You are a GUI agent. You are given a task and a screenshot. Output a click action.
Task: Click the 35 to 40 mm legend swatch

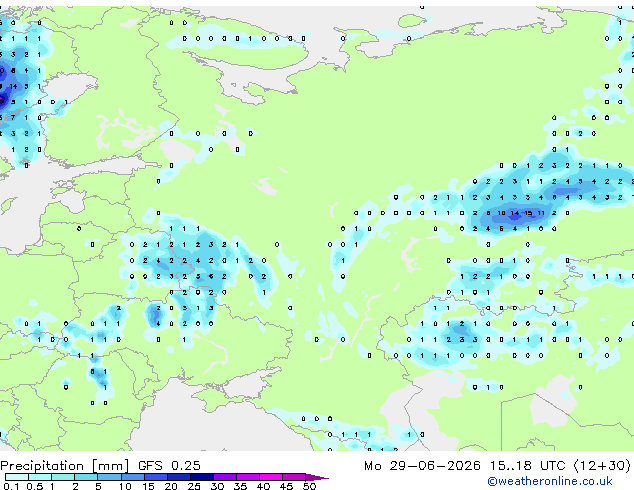(247, 477)
